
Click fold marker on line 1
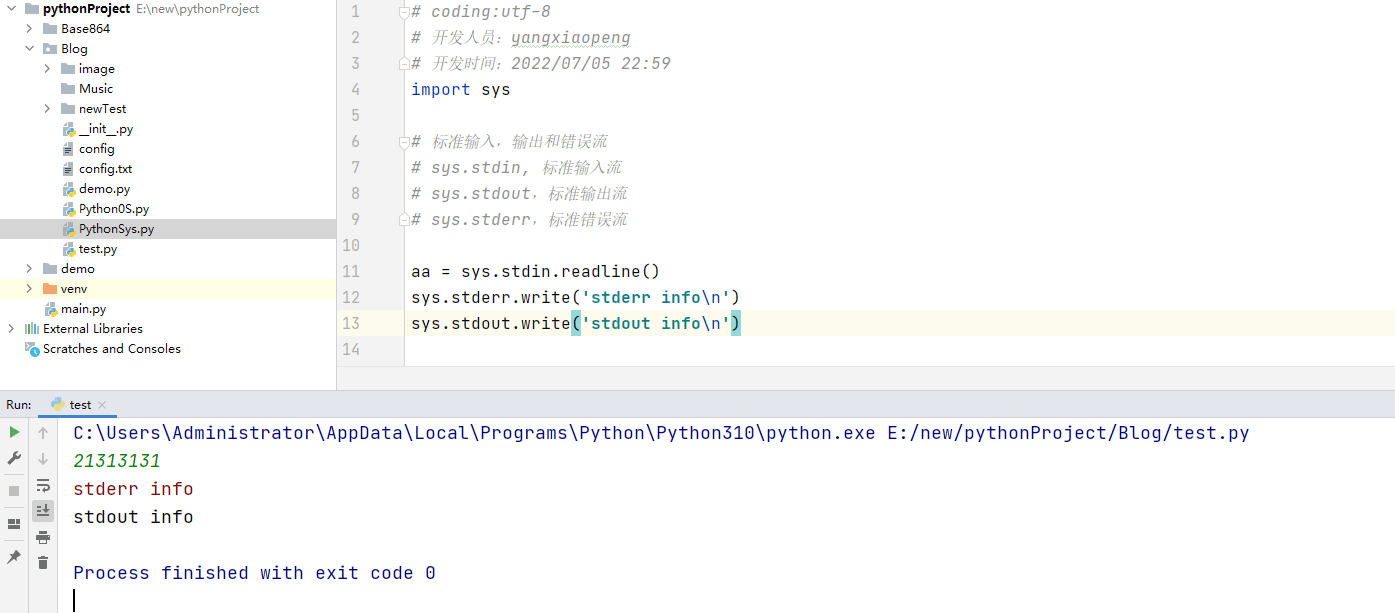[404, 13]
